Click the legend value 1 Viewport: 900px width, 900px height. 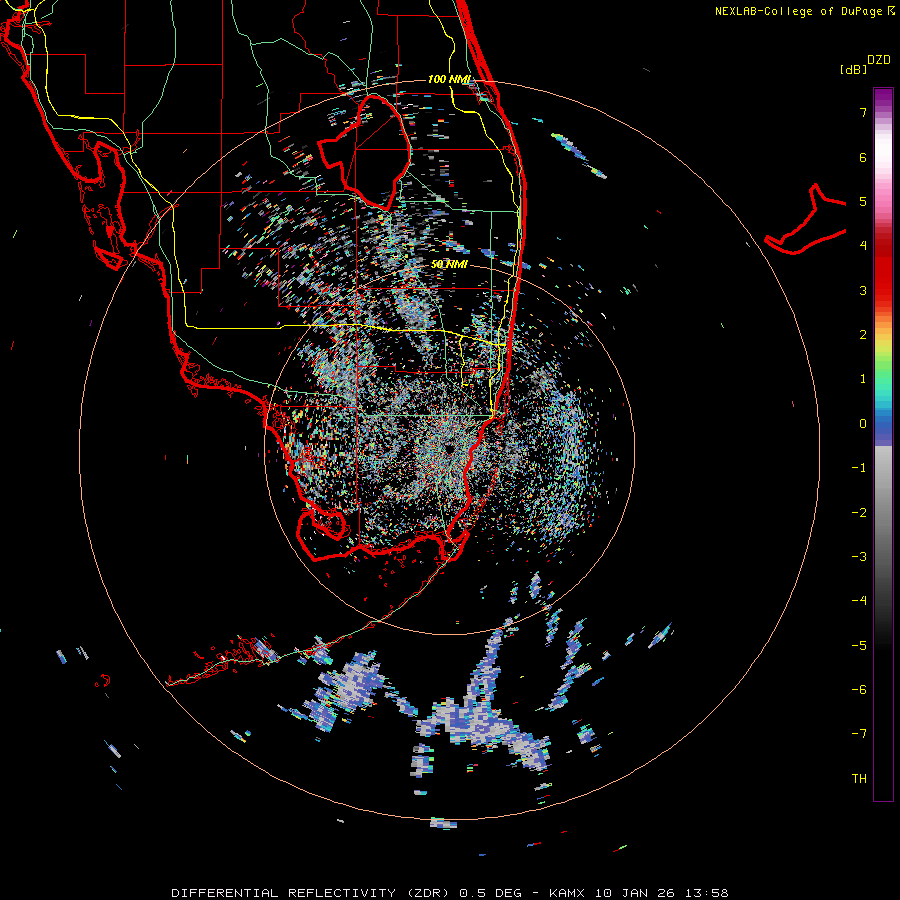pyautogui.click(x=863, y=379)
